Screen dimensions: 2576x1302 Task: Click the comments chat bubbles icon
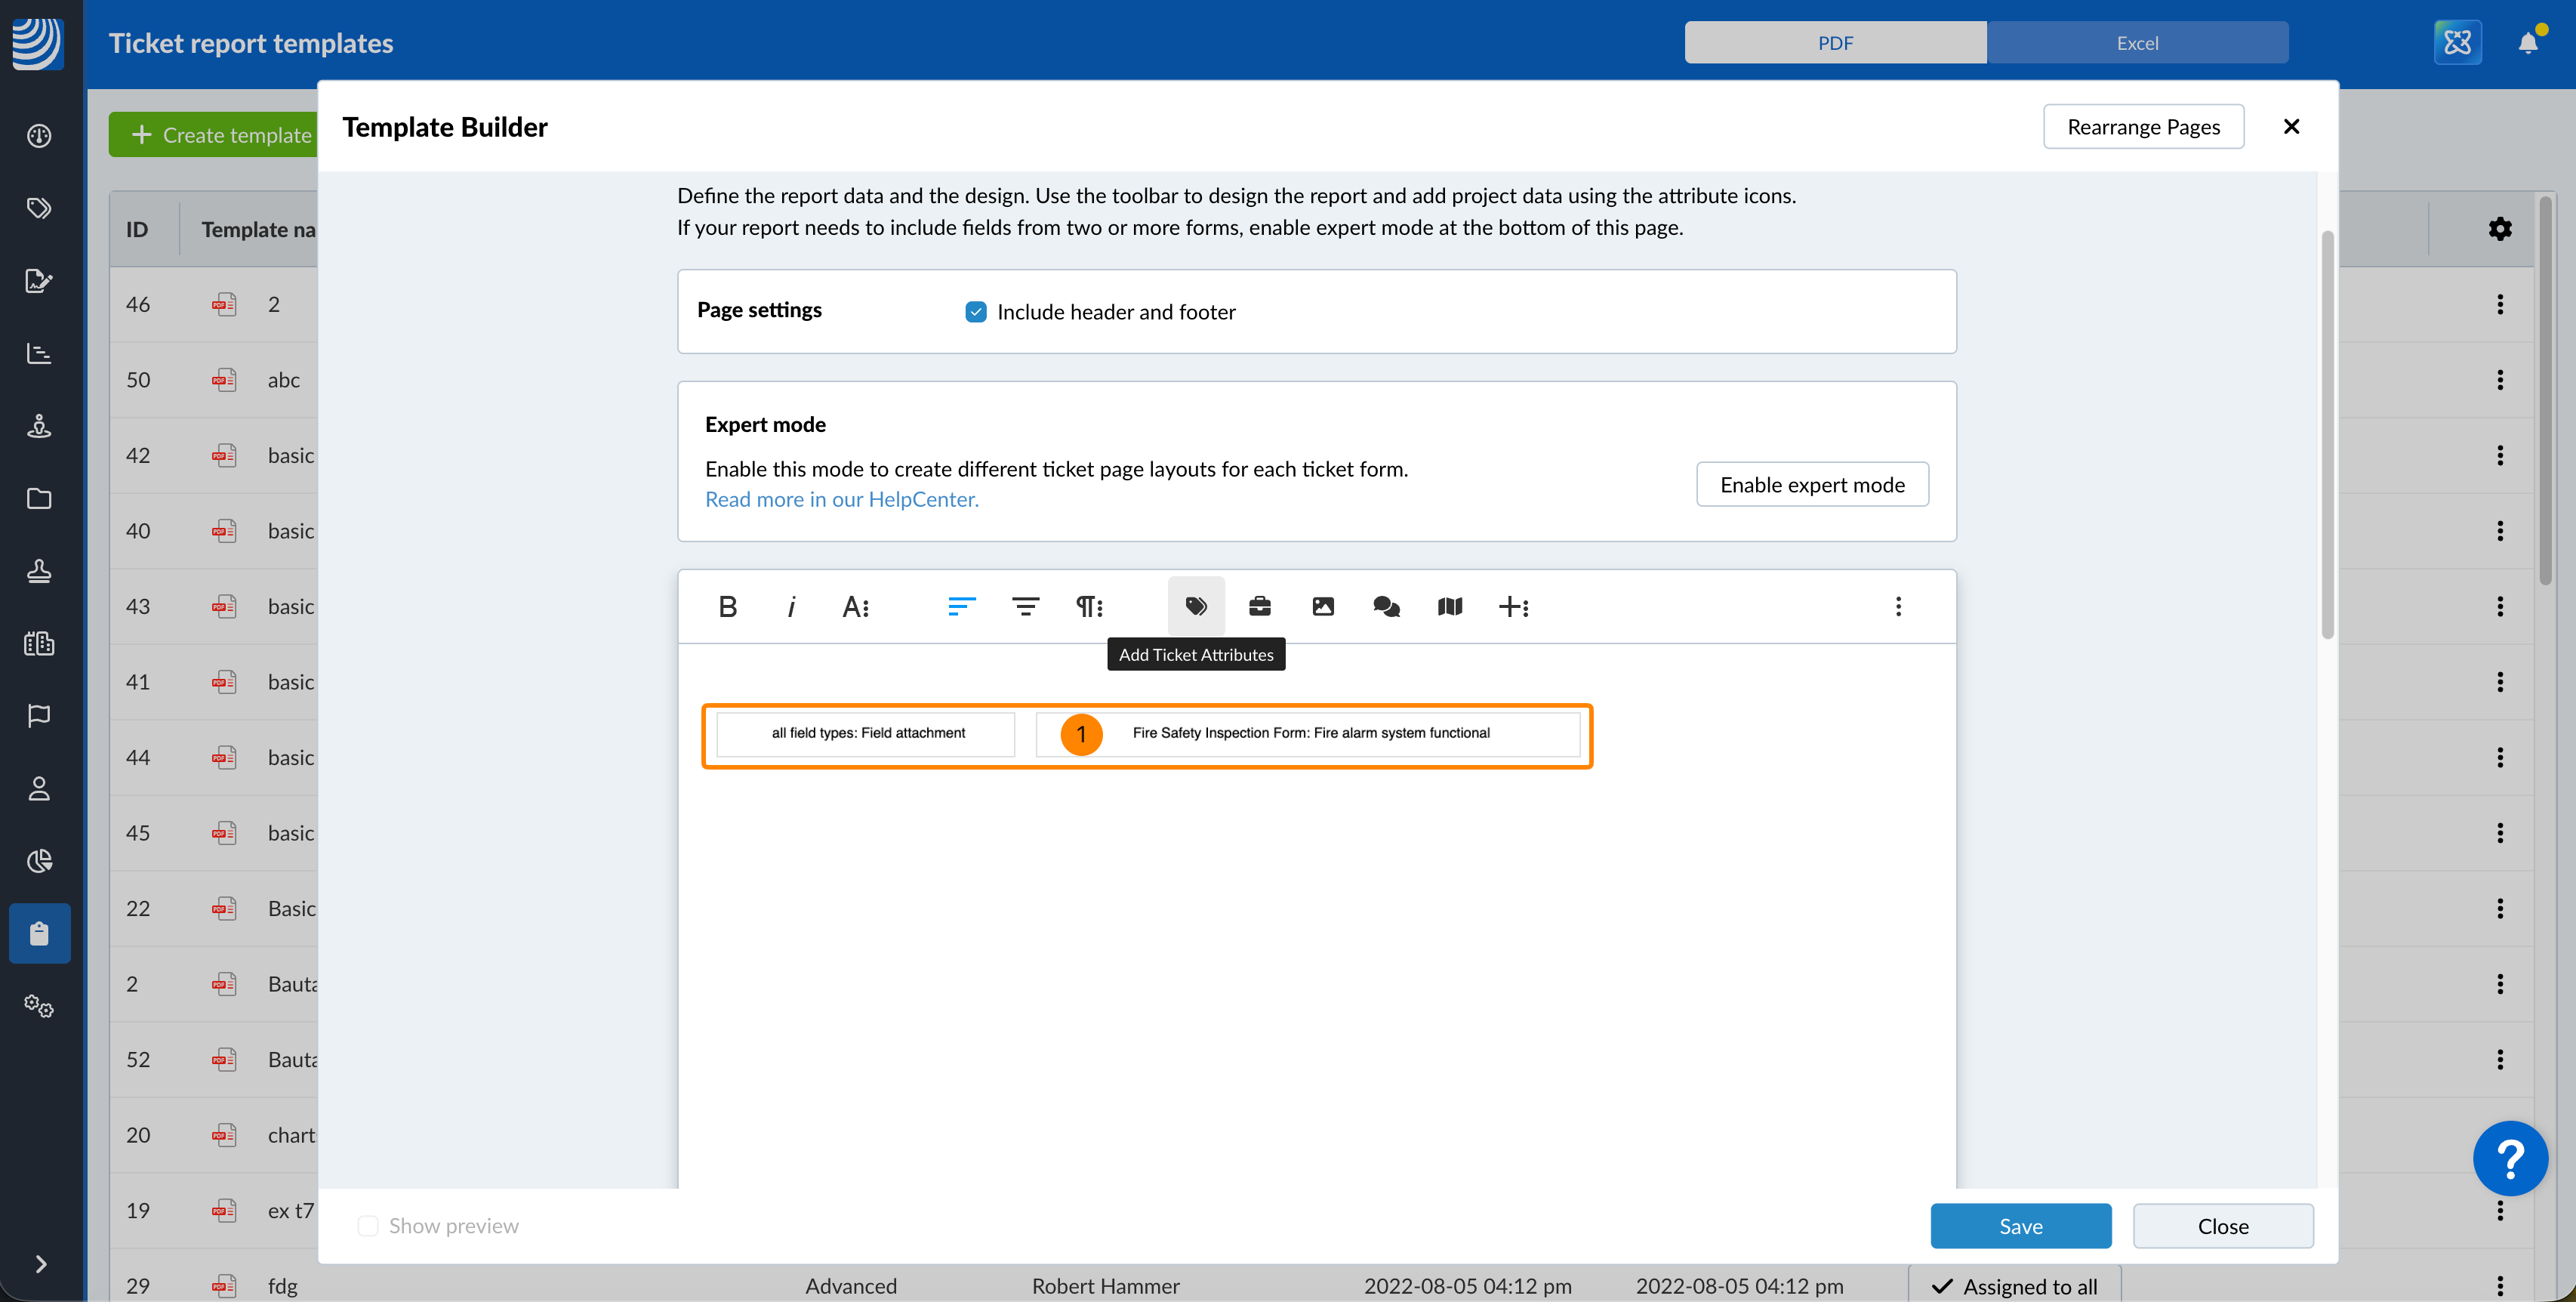pyautogui.click(x=1386, y=606)
